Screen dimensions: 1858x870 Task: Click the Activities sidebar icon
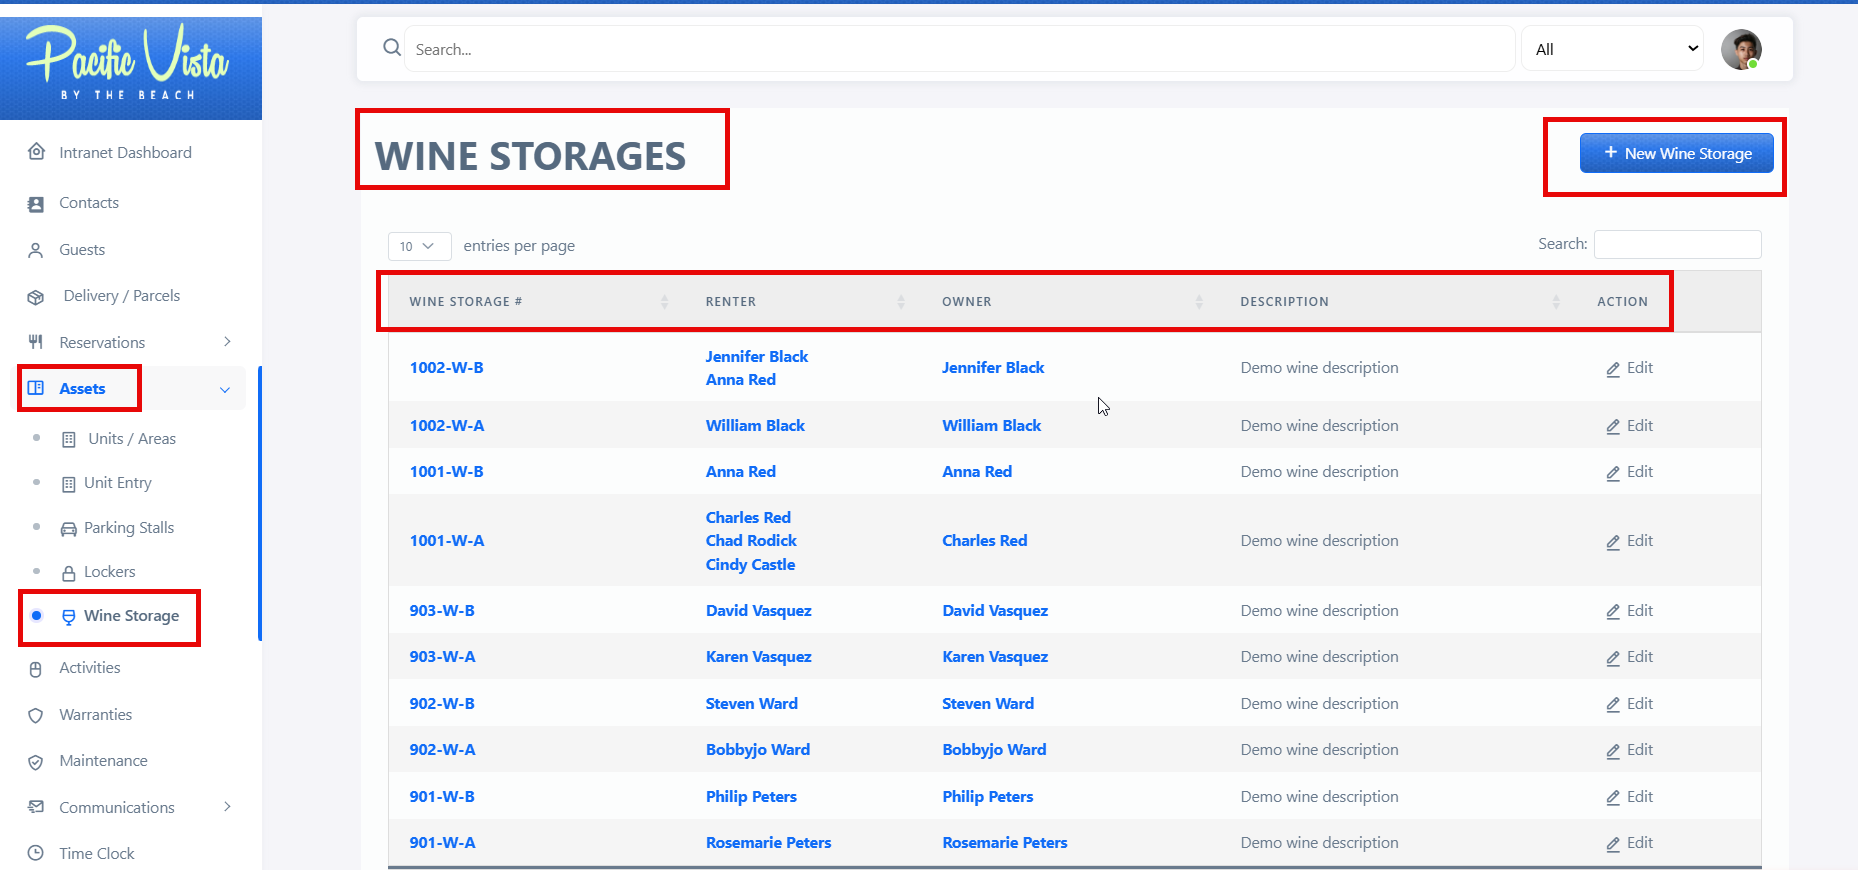click(36, 669)
